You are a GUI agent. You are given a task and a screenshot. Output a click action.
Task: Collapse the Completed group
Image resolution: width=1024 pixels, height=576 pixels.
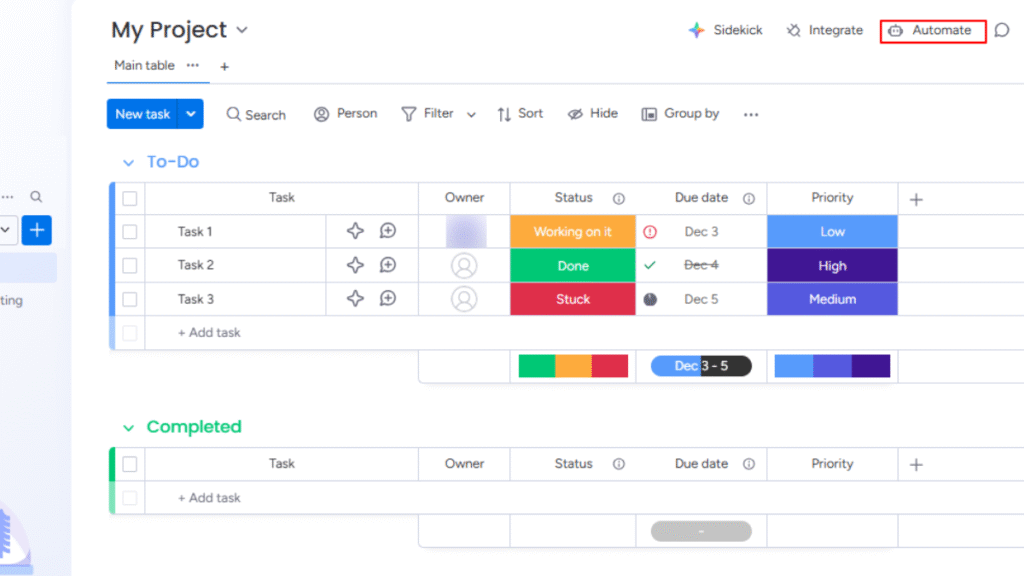[x=128, y=427]
